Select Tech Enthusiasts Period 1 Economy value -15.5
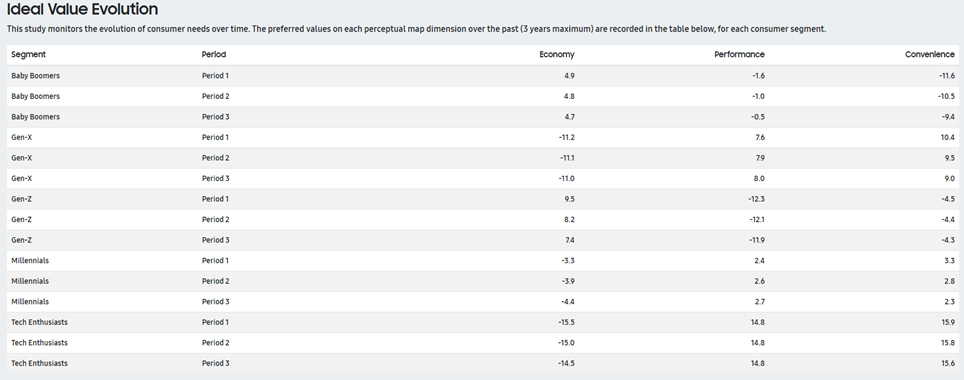964x380 pixels. coord(566,322)
